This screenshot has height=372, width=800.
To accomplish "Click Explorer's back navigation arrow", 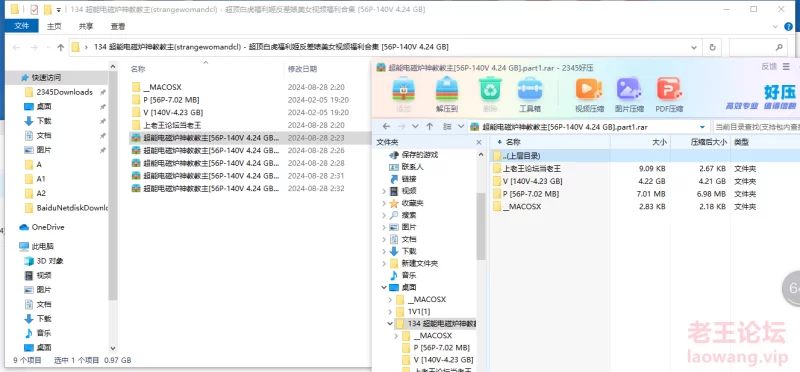I will tap(16, 47).
